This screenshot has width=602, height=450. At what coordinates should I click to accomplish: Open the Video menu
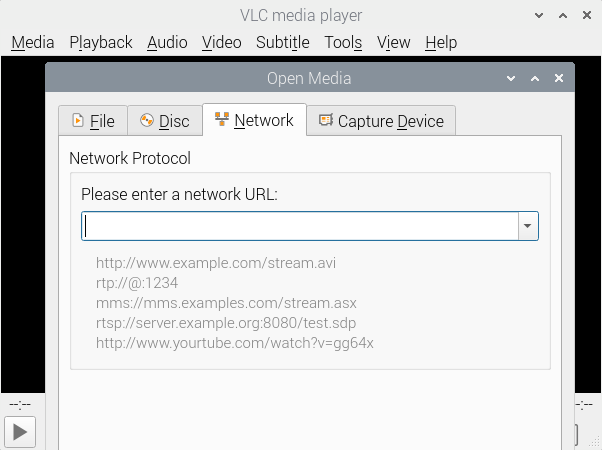point(221,42)
